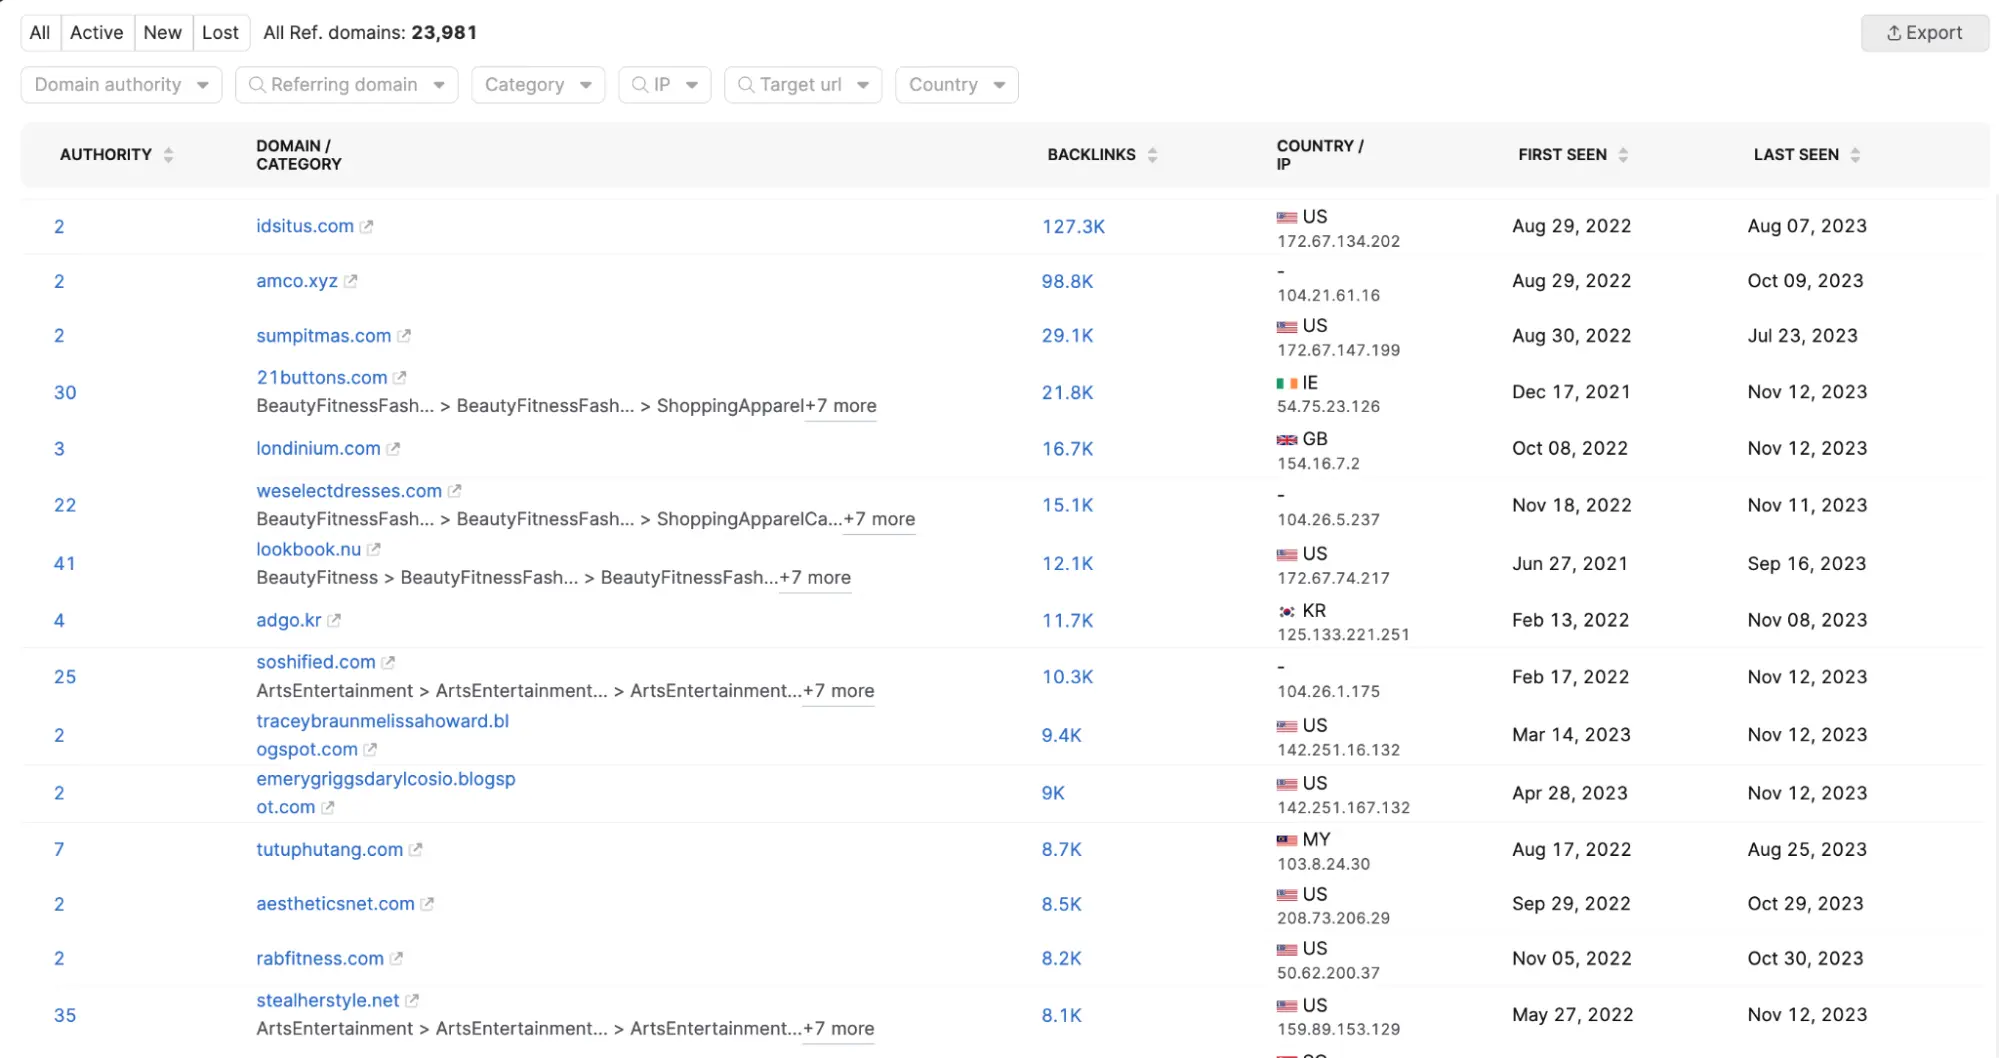
Task: Select the New domains tab
Action: point(162,33)
